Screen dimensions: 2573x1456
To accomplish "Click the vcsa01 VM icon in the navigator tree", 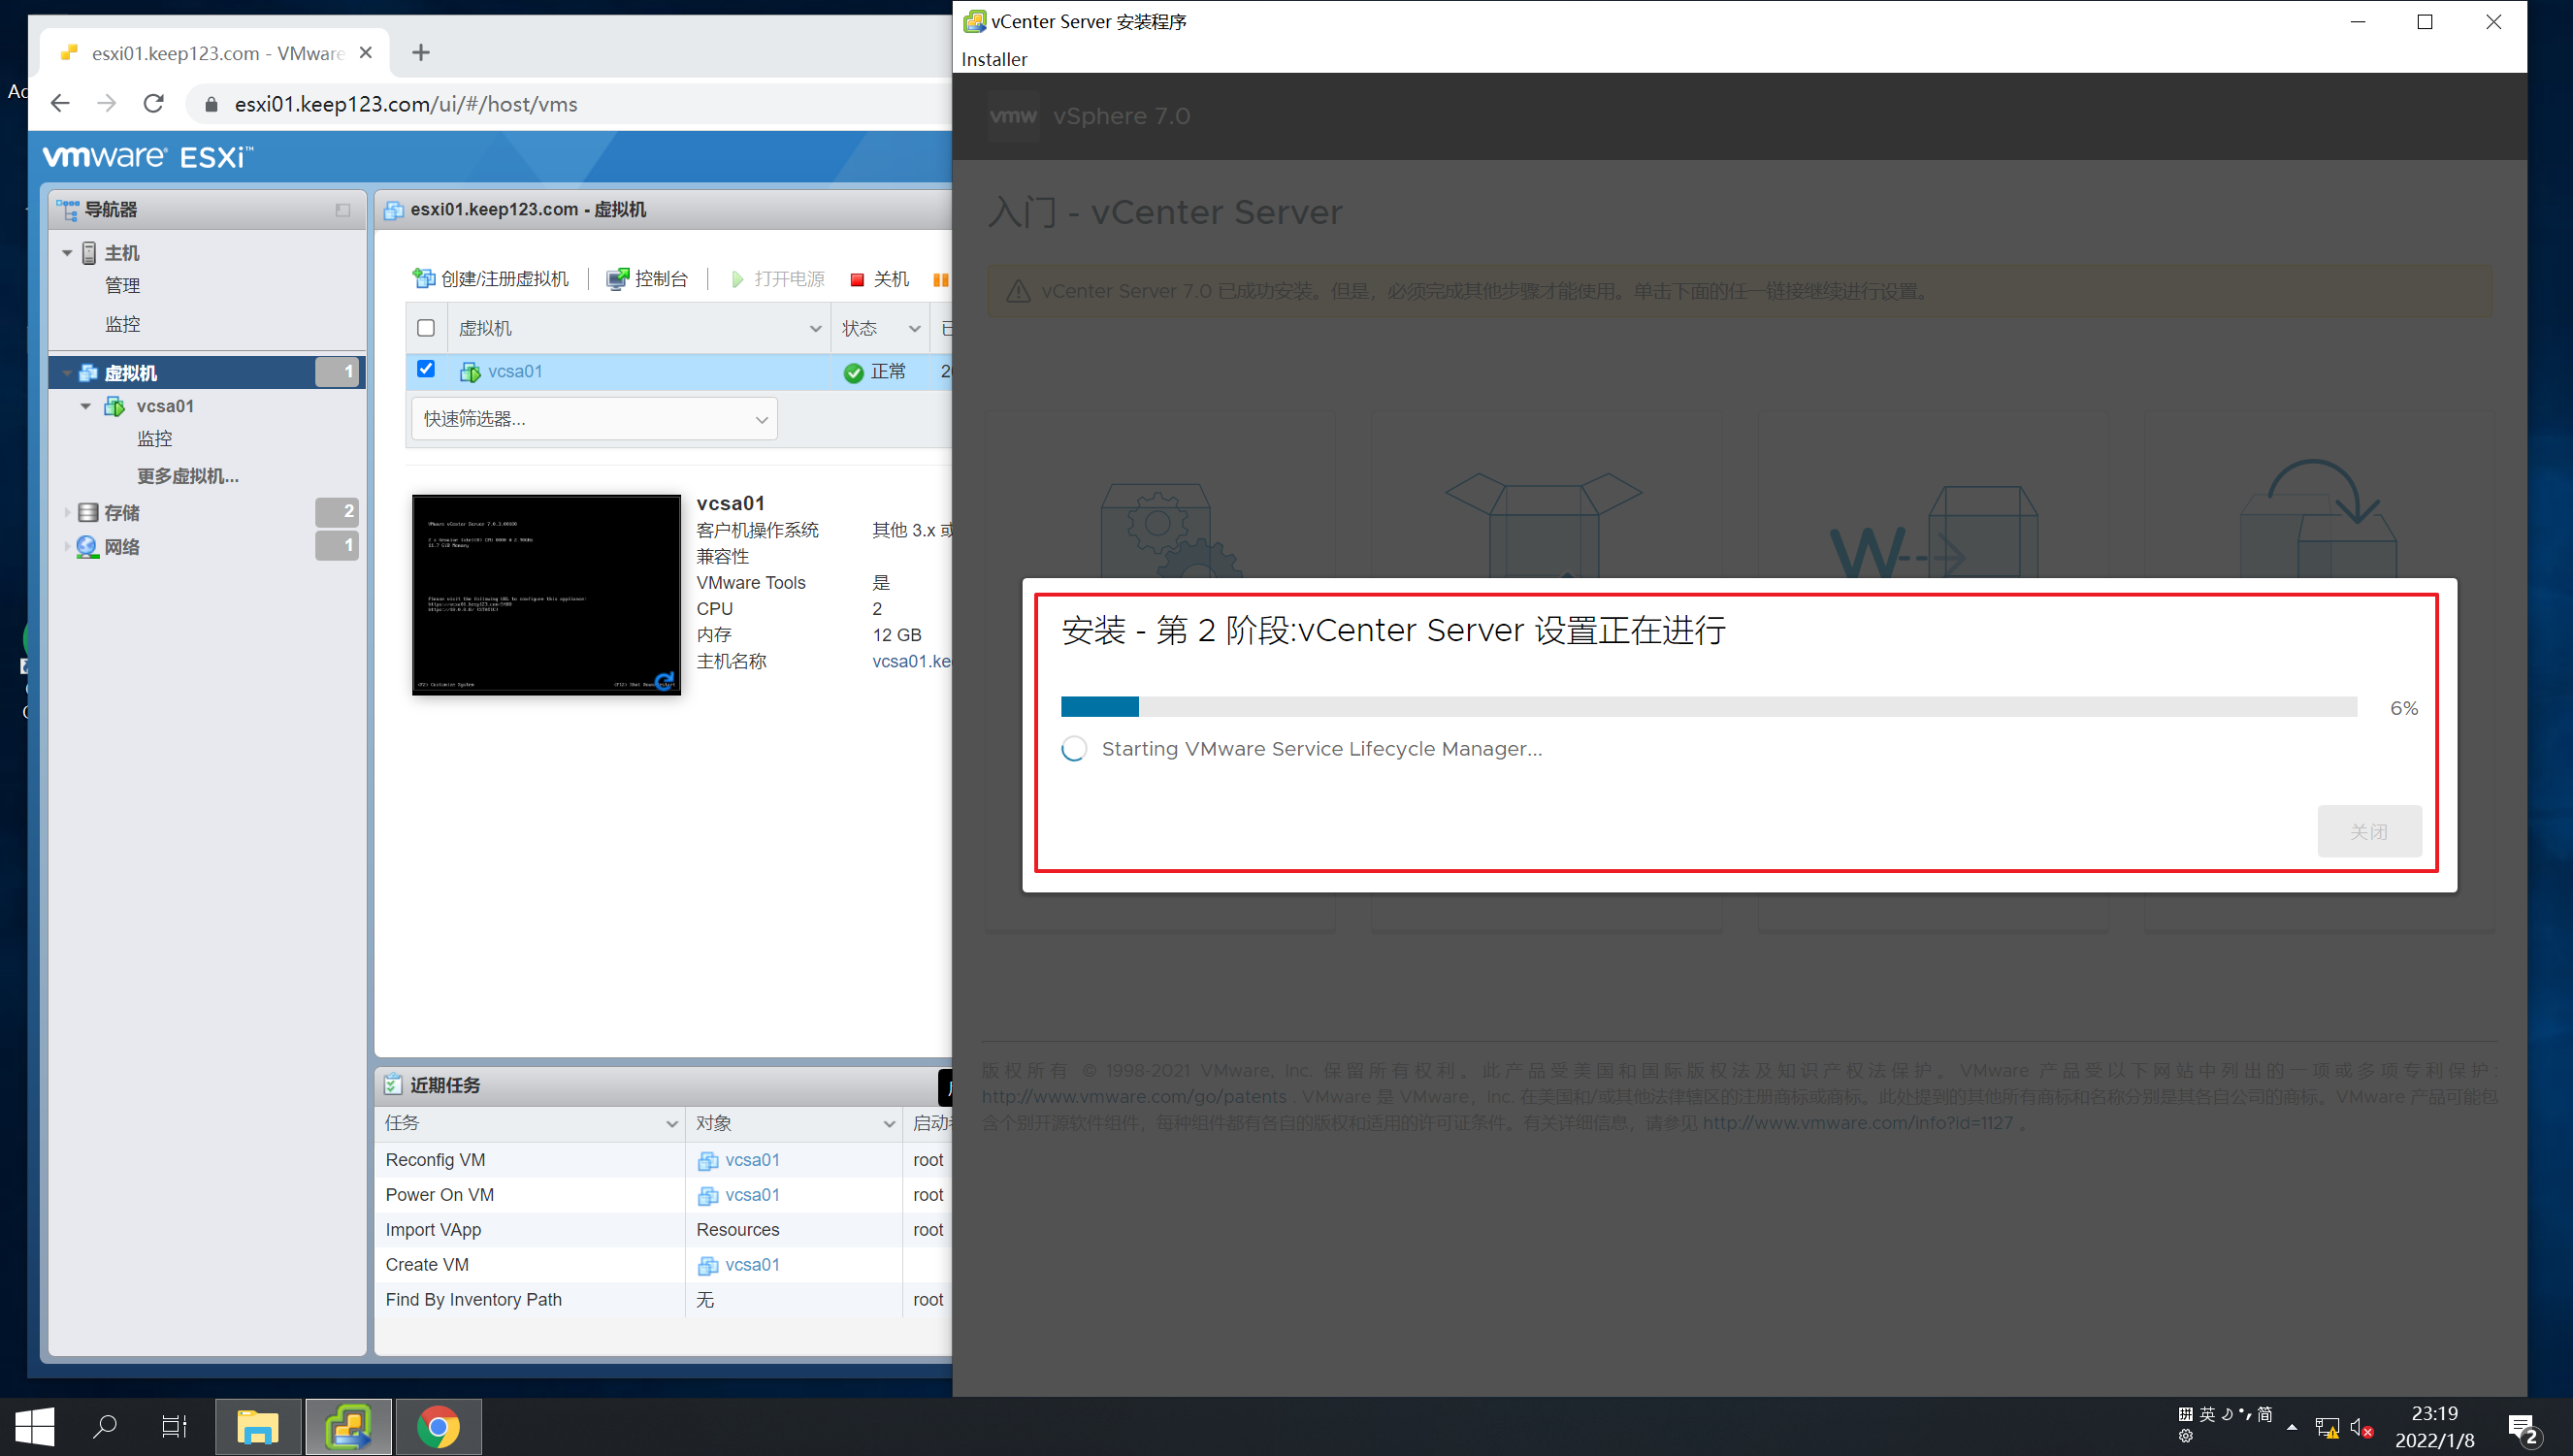I will coord(115,406).
